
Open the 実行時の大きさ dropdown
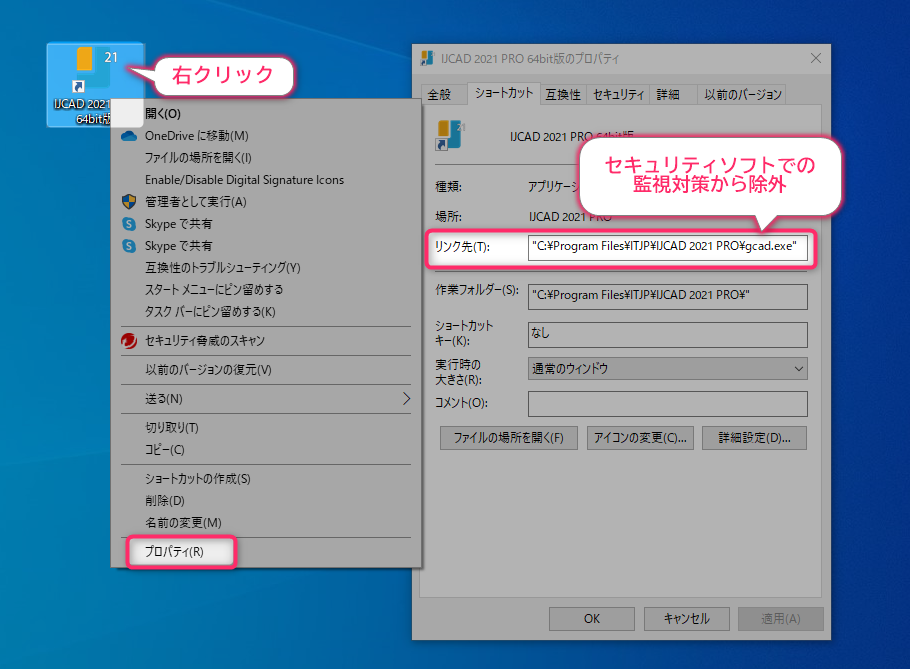point(667,368)
